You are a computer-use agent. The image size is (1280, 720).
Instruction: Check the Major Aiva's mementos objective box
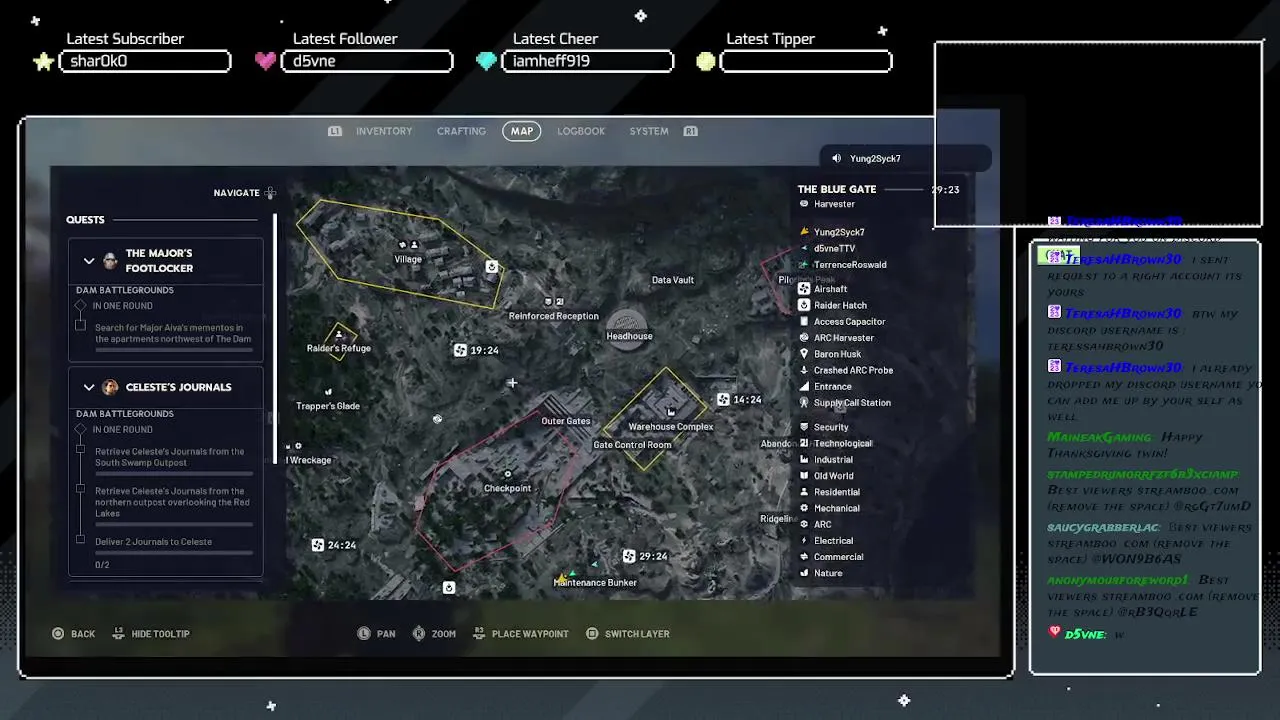(x=81, y=325)
